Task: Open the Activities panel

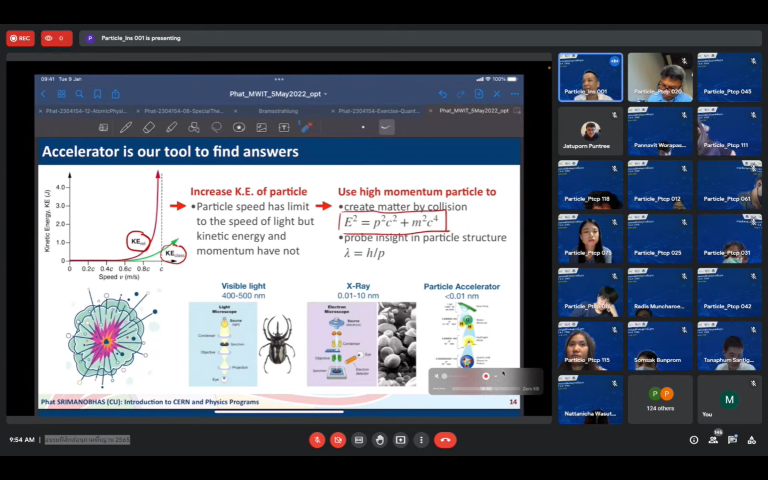Action: (751, 440)
